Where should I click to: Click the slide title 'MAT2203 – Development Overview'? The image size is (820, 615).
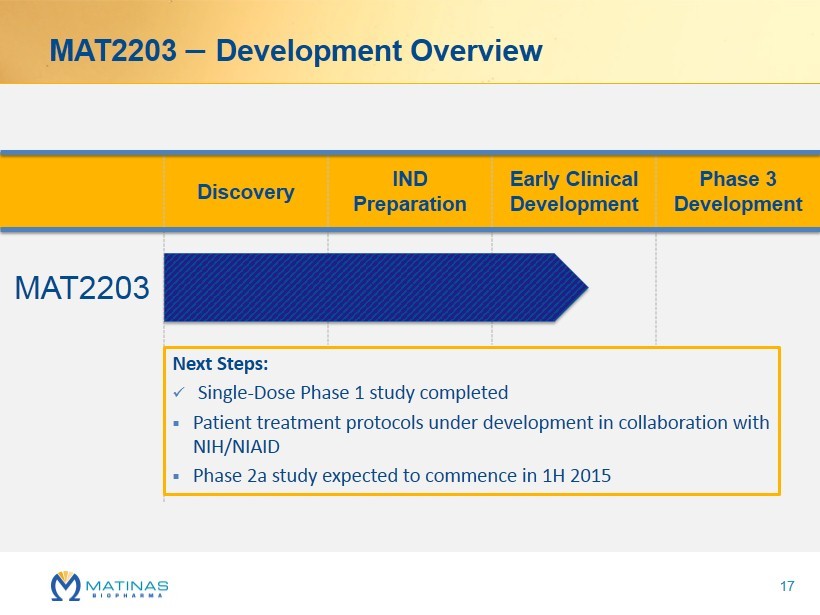click(296, 50)
